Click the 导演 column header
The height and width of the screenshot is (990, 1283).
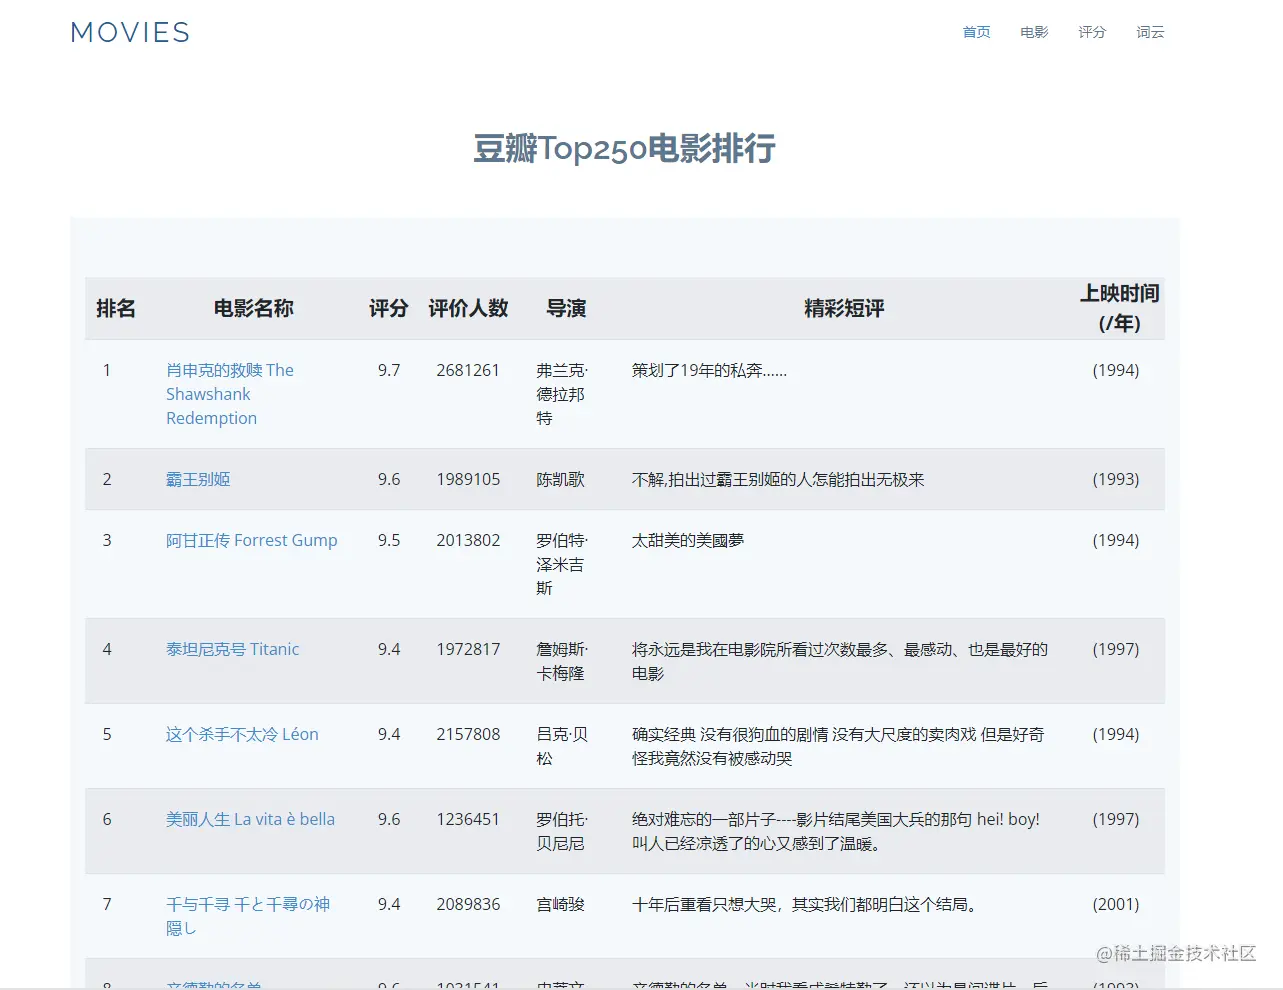tap(566, 308)
